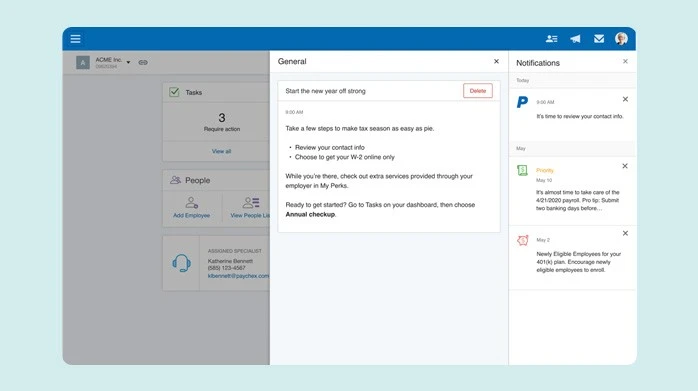Dismiss the 9:00 AM contact info notification
This screenshot has width=698, height=391.
(625, 99)
